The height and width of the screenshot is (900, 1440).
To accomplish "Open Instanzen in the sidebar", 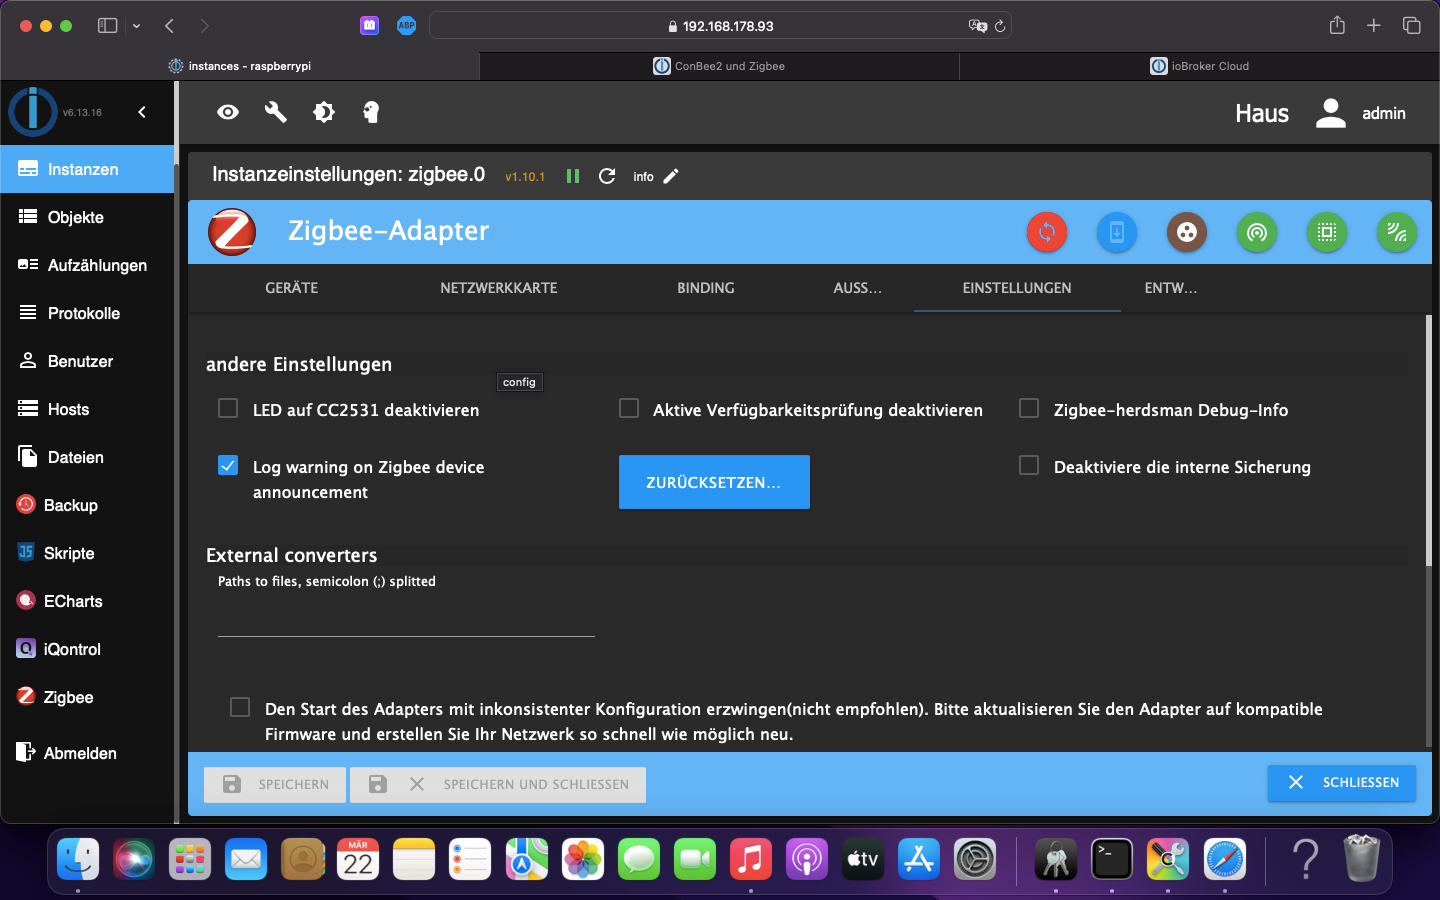I will pos(88,169).
